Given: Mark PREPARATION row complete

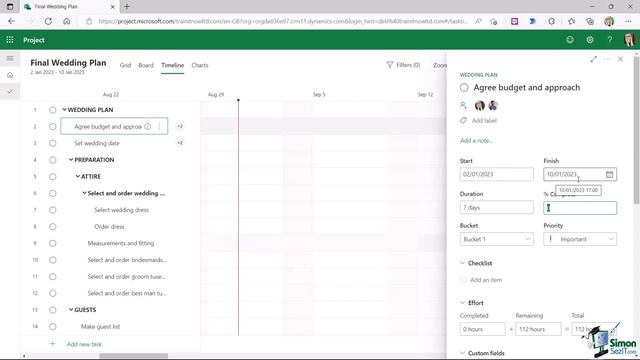Looking at the screenshot, I should click(53, 160).
